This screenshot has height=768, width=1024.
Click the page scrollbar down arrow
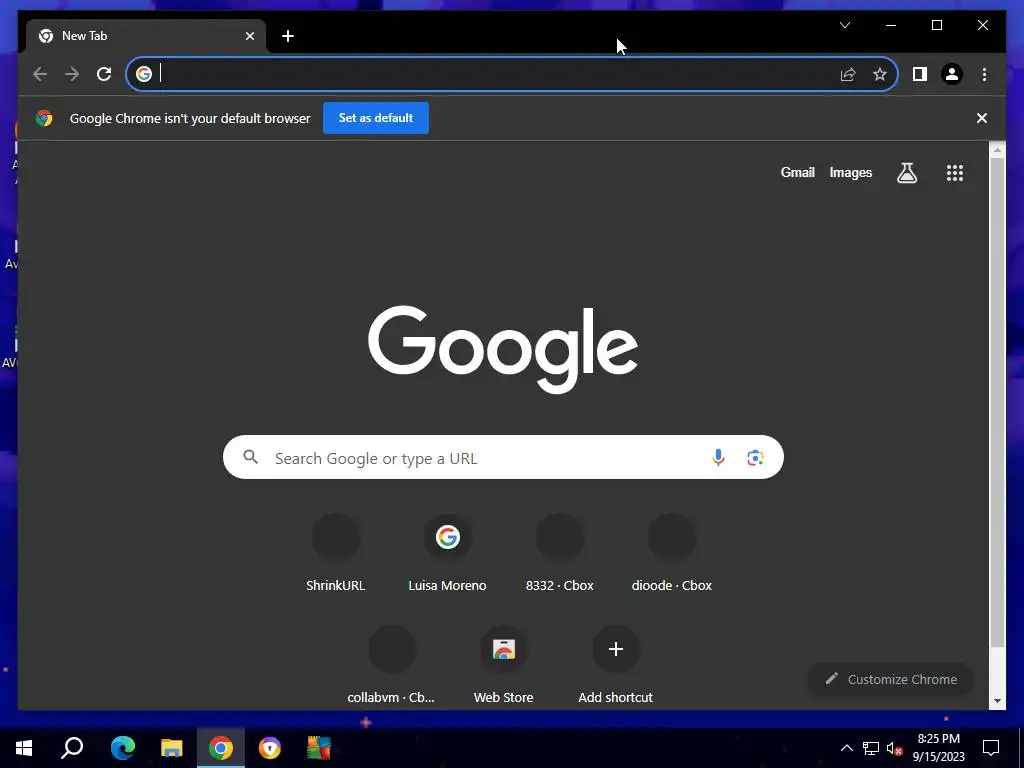coord(997,701)
